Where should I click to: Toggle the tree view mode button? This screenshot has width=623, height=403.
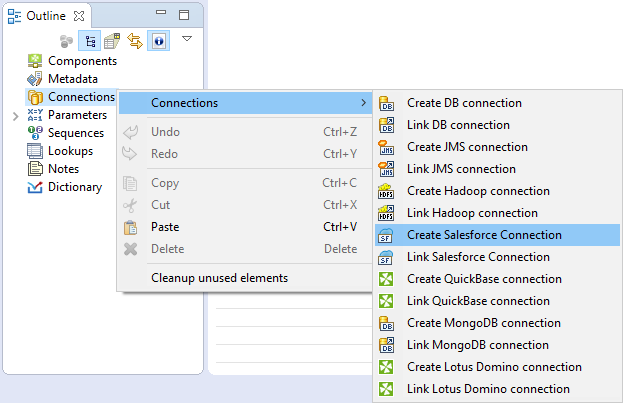tap(88, 40)
